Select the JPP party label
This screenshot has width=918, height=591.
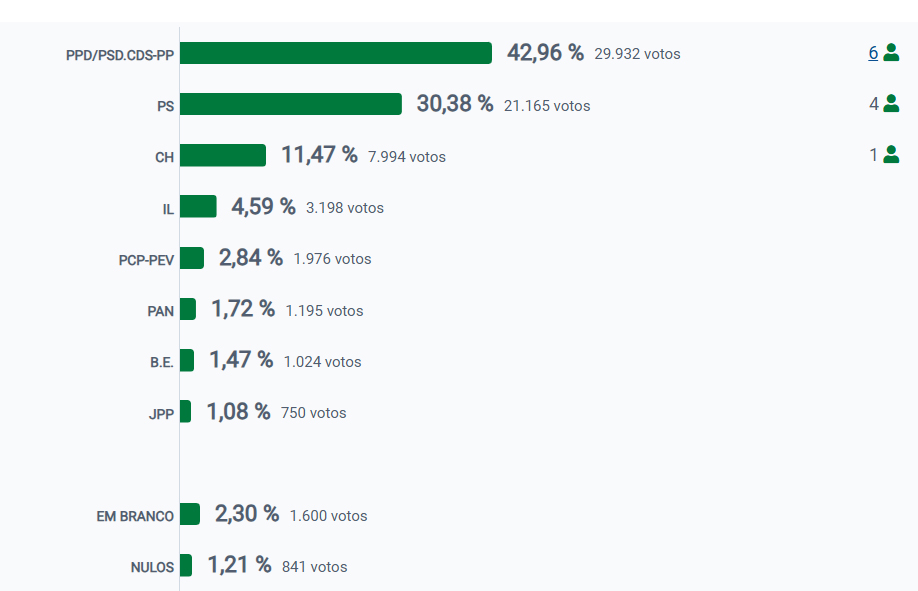pyautogui.click(x=161, y=413)
